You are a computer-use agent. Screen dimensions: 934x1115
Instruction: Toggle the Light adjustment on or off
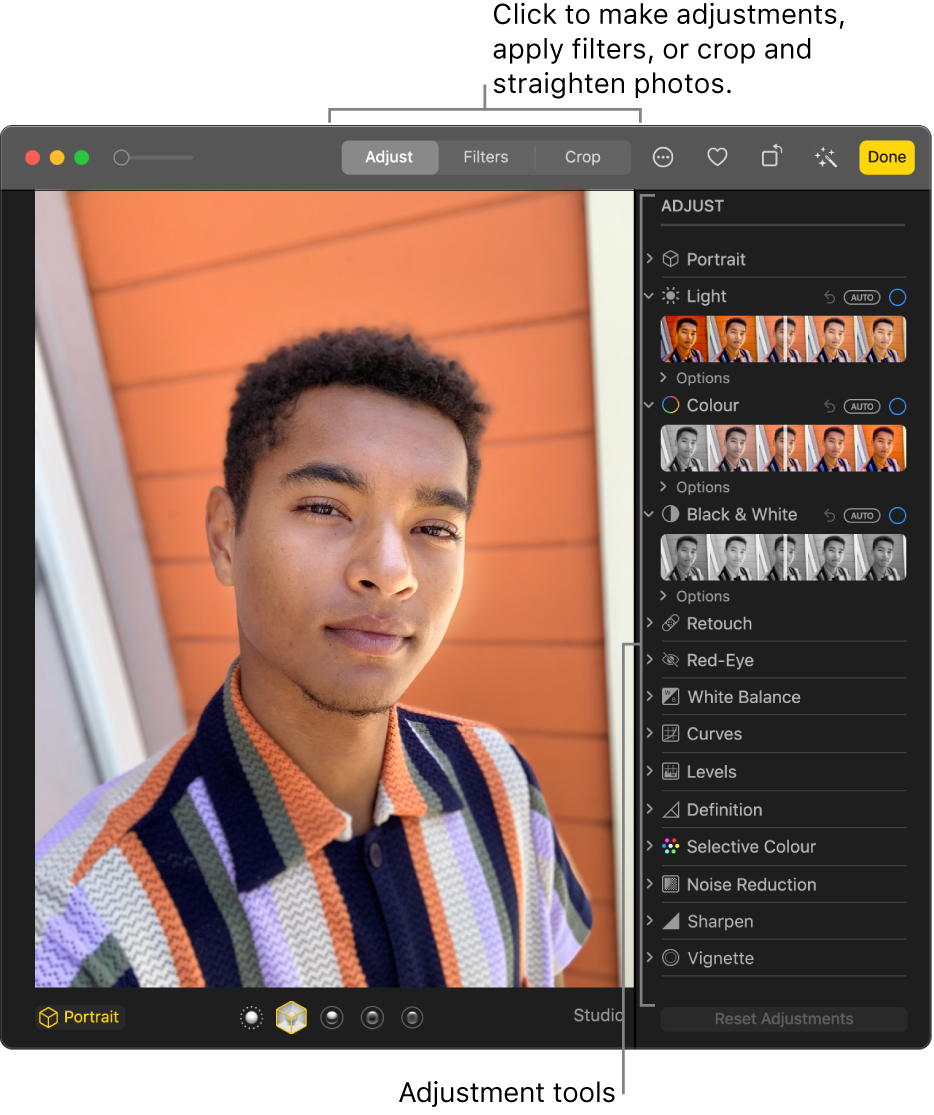(x=897, y=297)
